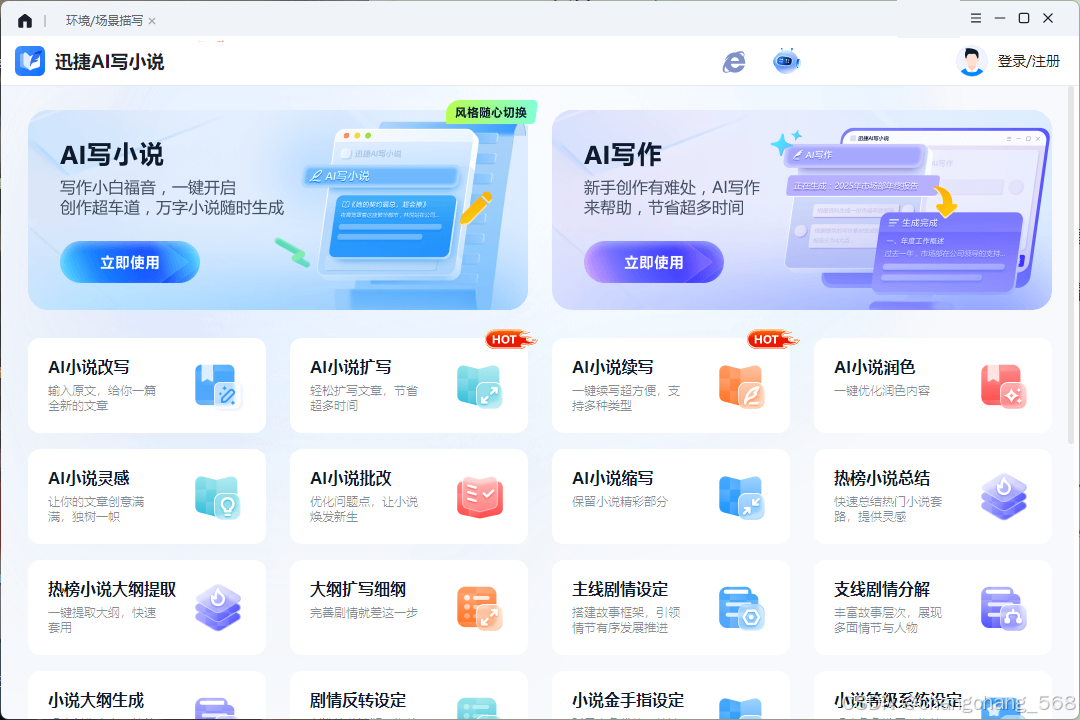Close the 环境/场景描写 tab

point(152,21)
